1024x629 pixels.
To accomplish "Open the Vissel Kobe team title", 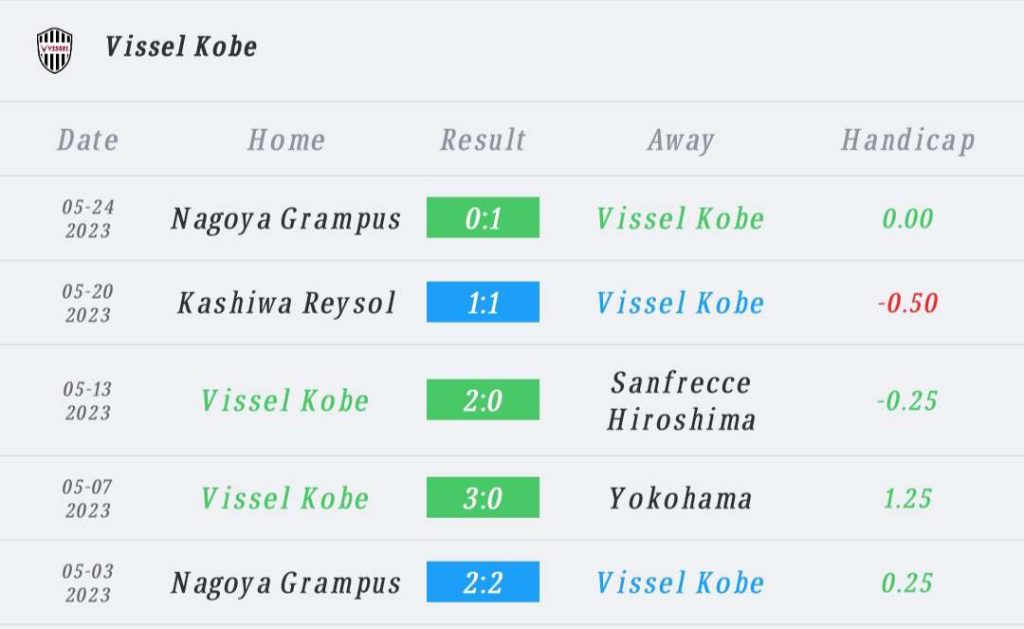I will coord(181,46).
